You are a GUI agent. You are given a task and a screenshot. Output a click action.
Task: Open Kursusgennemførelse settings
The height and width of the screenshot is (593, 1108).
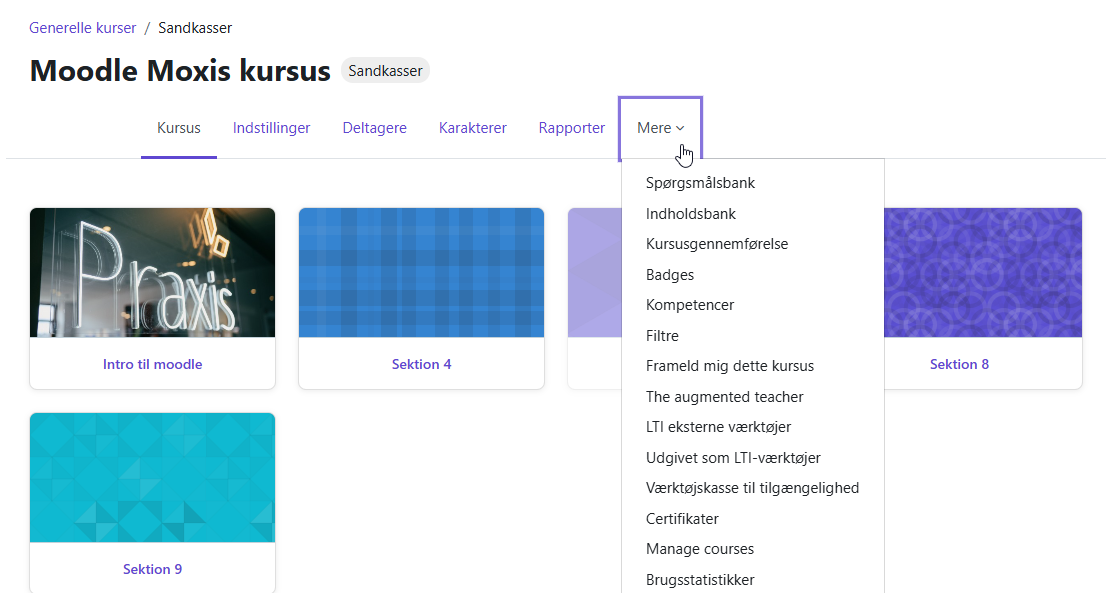[x=717, y=243]
